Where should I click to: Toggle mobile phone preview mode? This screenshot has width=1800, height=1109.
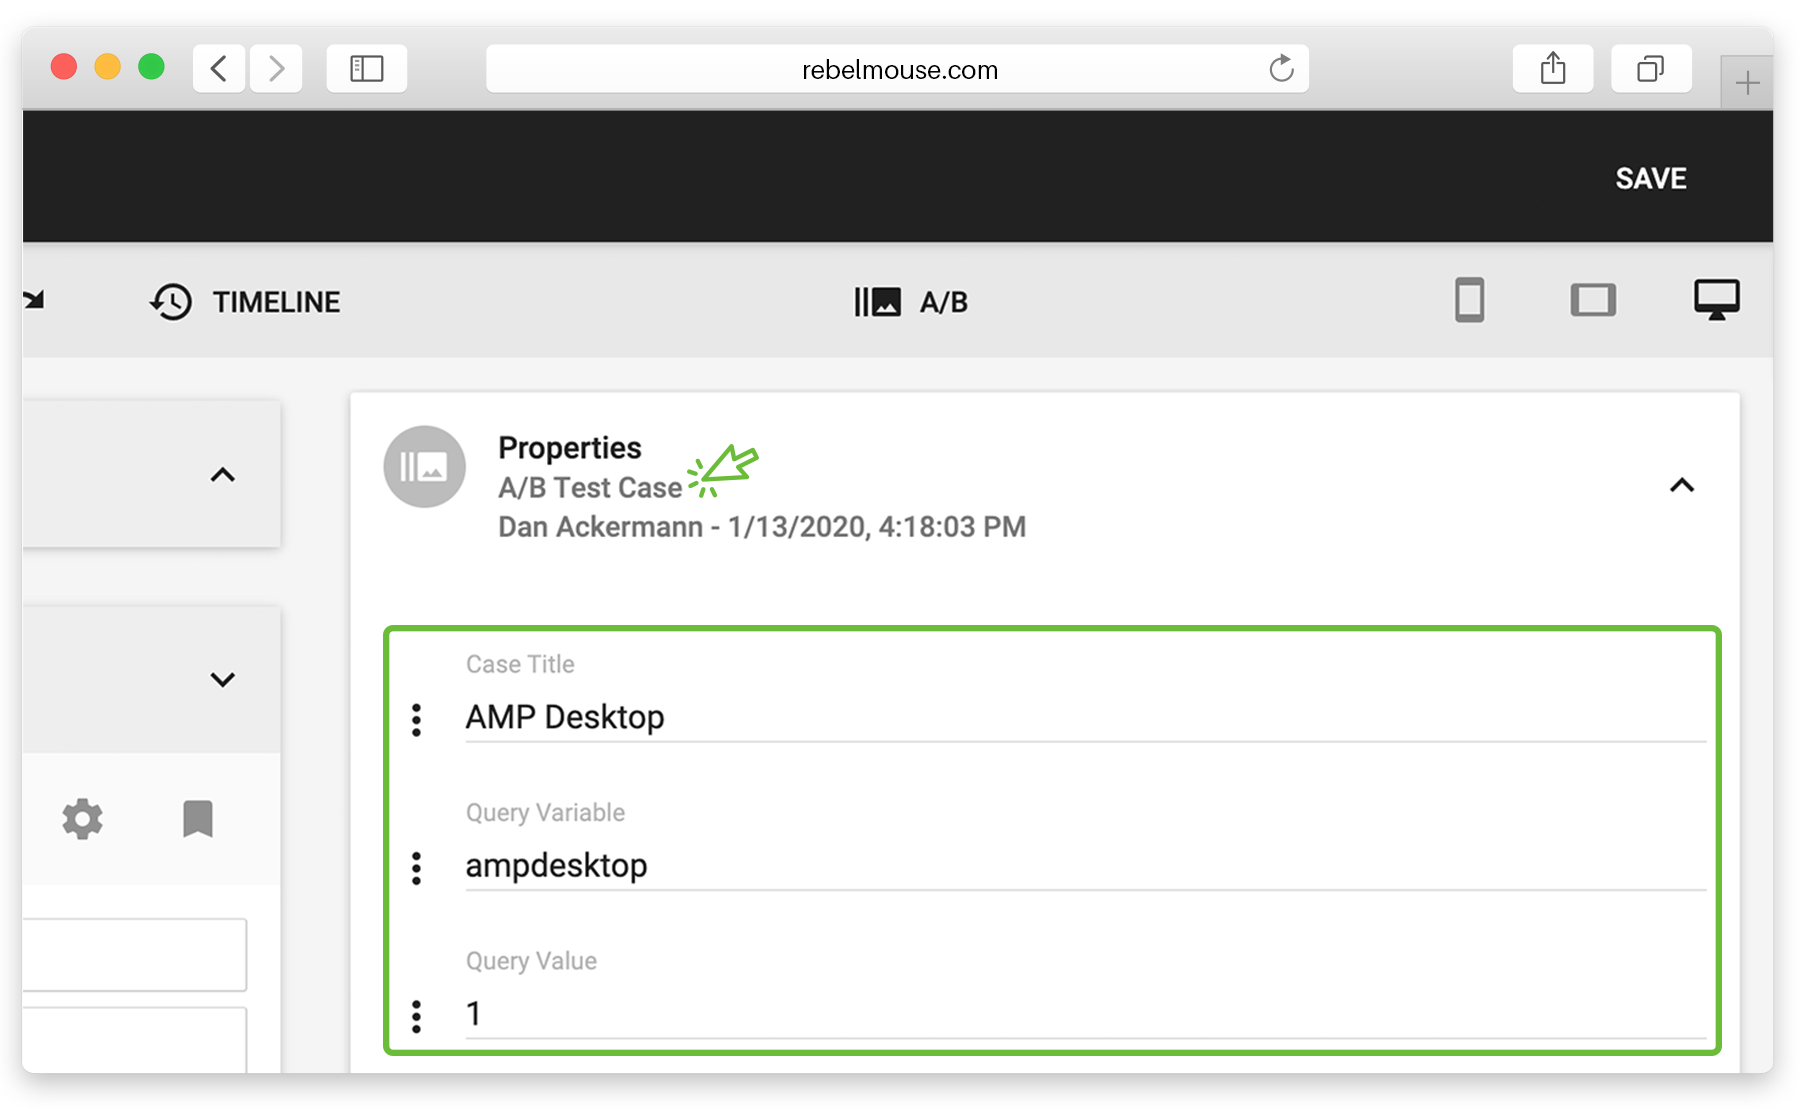1469,300
